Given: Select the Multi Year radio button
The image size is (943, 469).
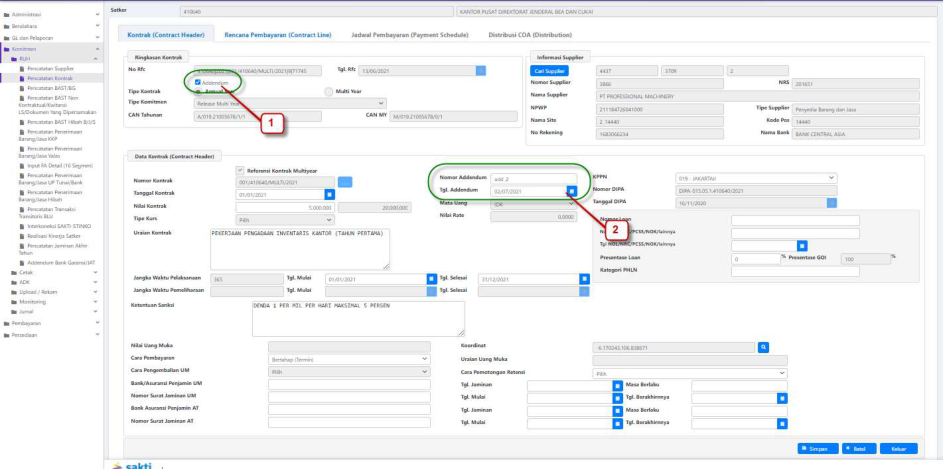Looking at the screenshot, I should (x=329, y=92).
